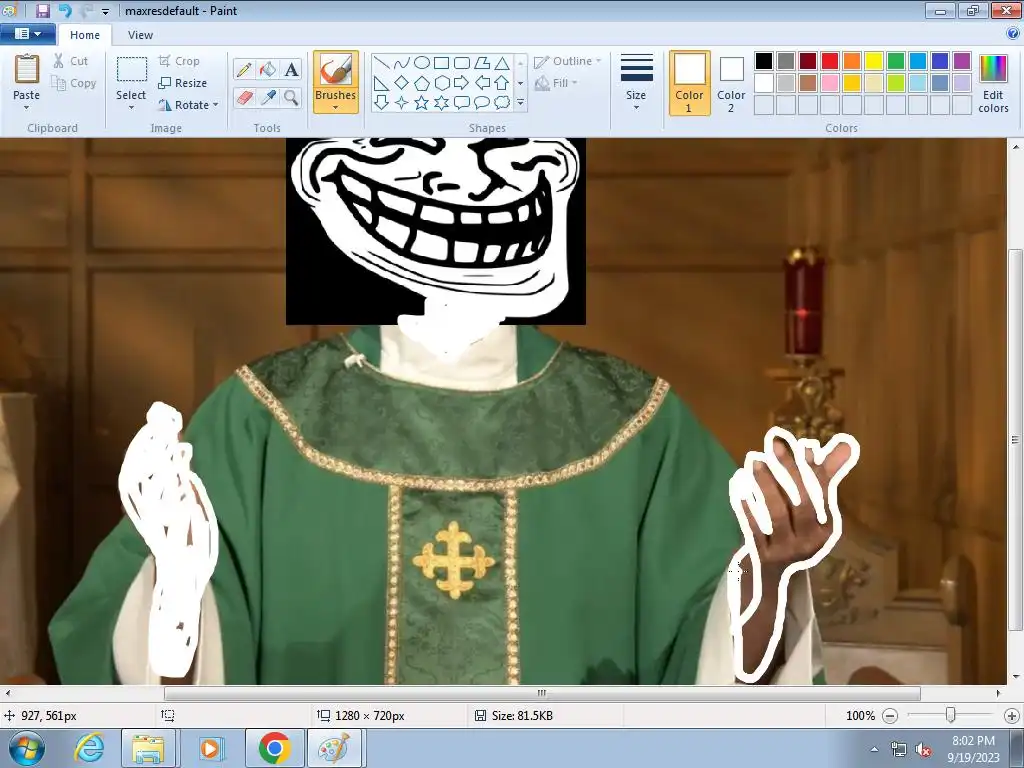Select the Text tool

tap(291, 69)
